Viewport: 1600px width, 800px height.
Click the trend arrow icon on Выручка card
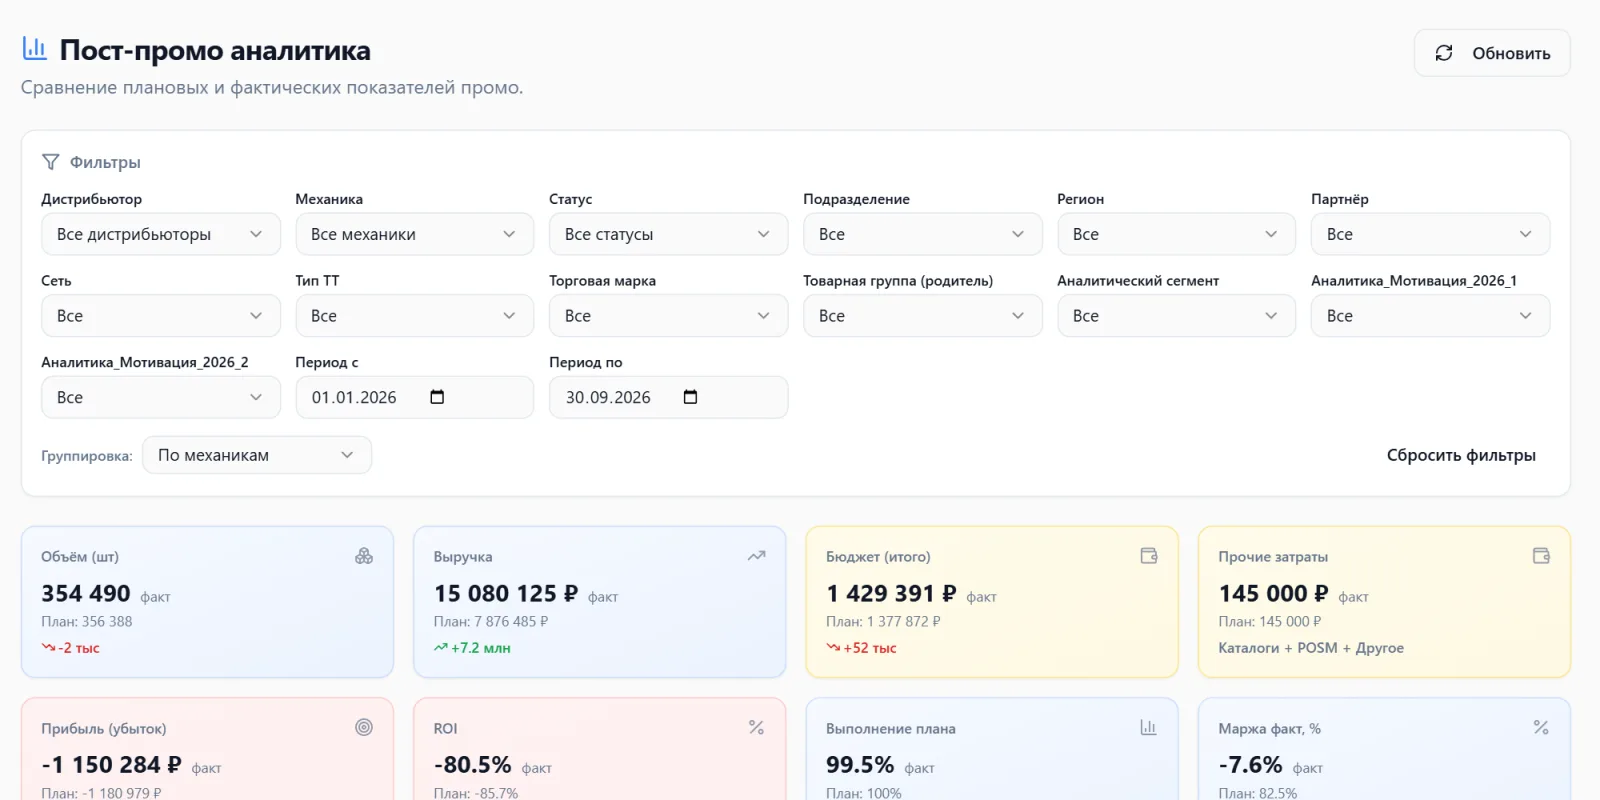point(757,556)
